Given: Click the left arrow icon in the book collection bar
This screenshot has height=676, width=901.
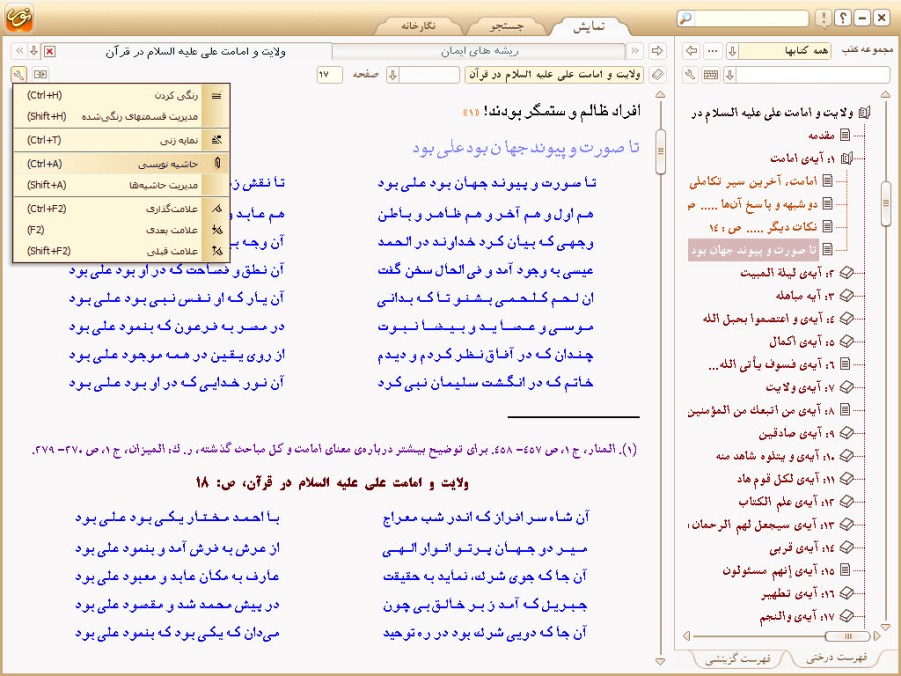Looking at the screenshot, I should point(691,51).
